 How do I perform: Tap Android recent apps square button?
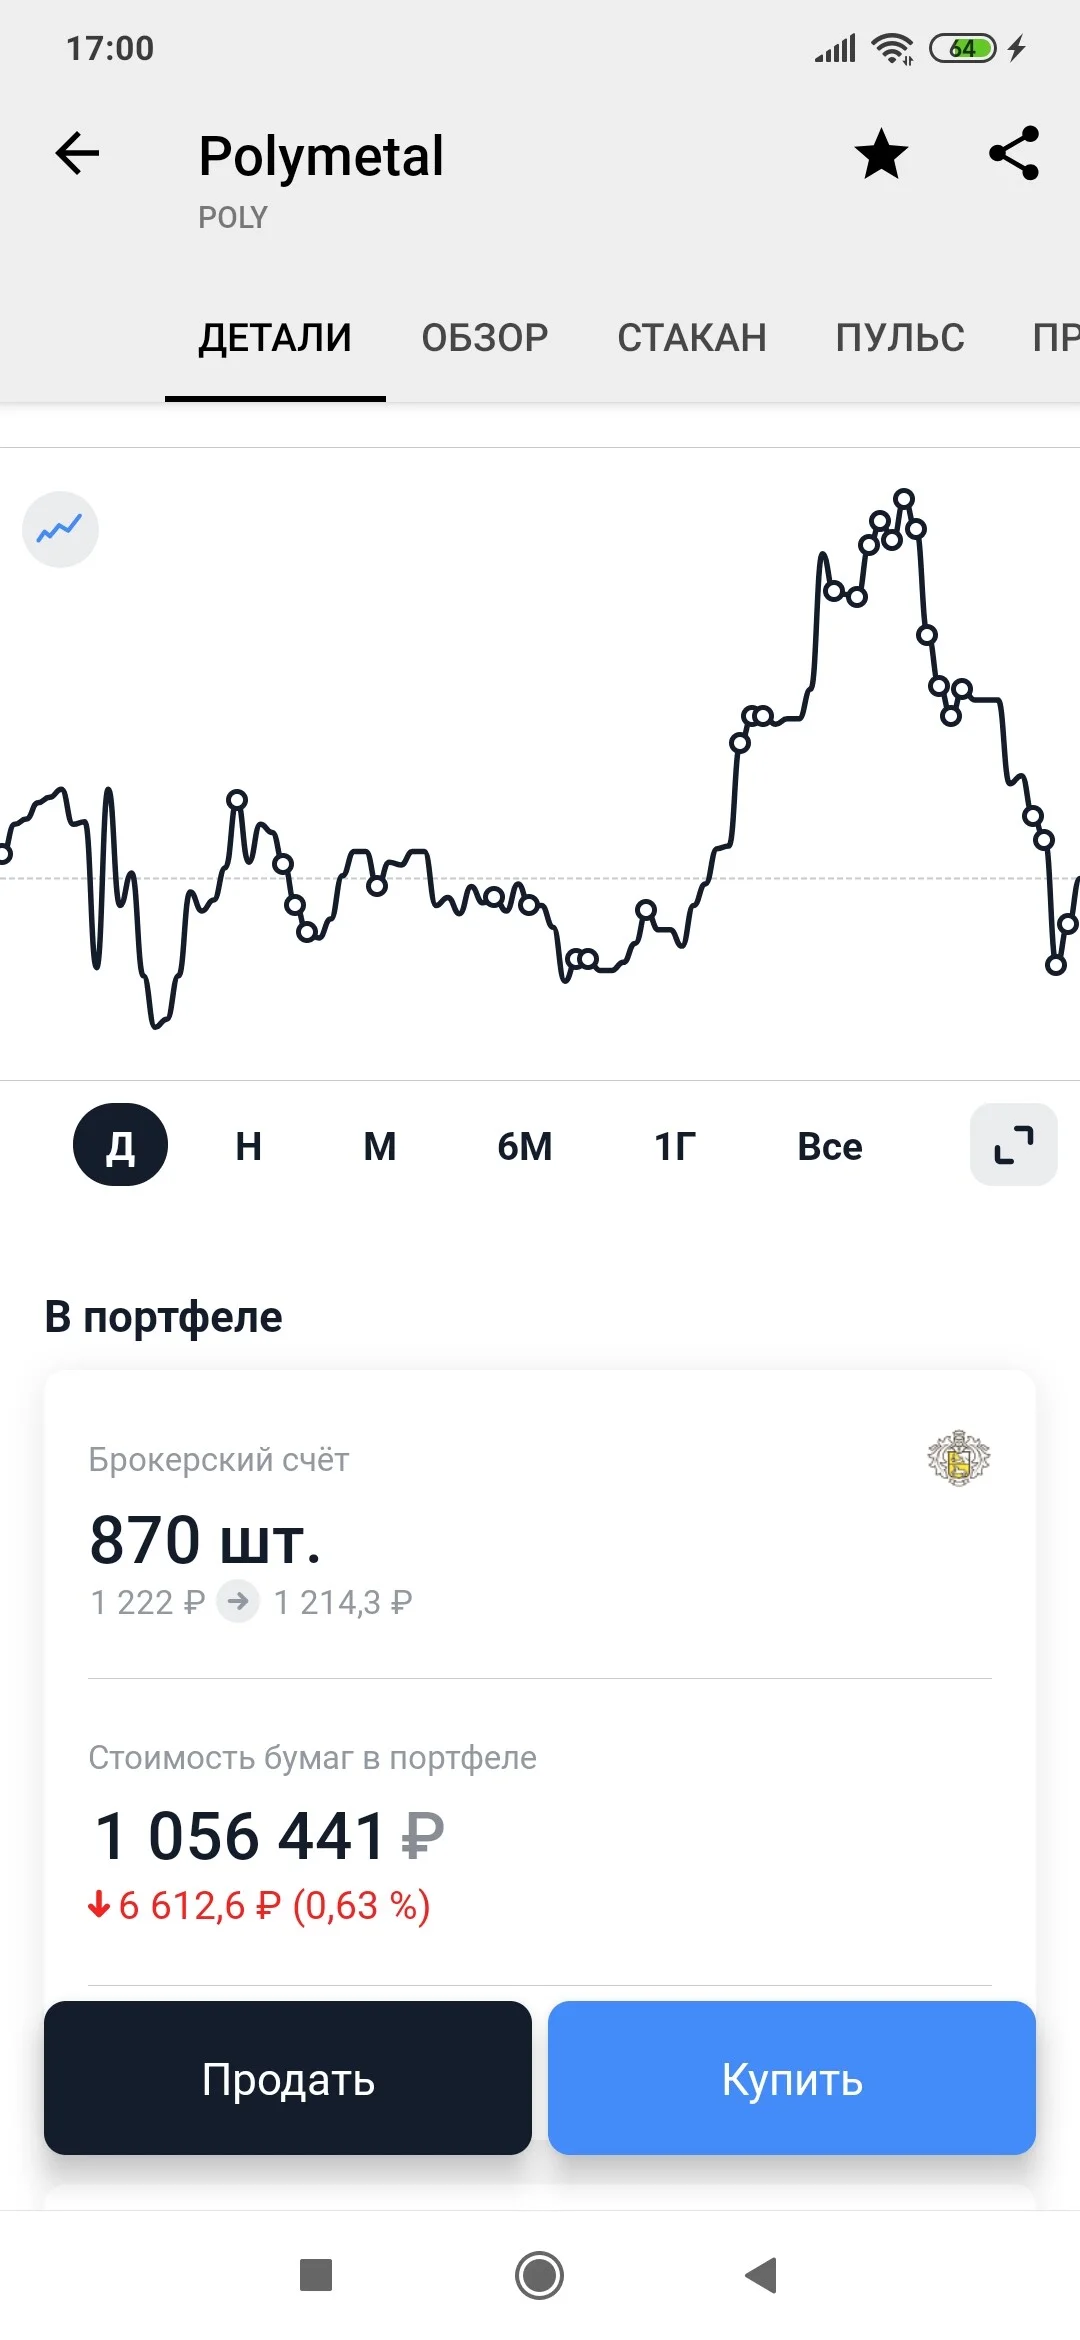coord(316,2274)
